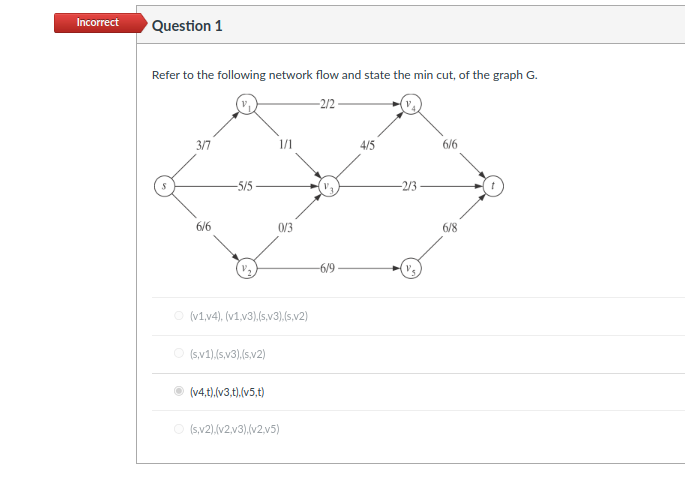This screenshot has height=477, width=685.
Task: Click graph node v1
Action: 247,104
